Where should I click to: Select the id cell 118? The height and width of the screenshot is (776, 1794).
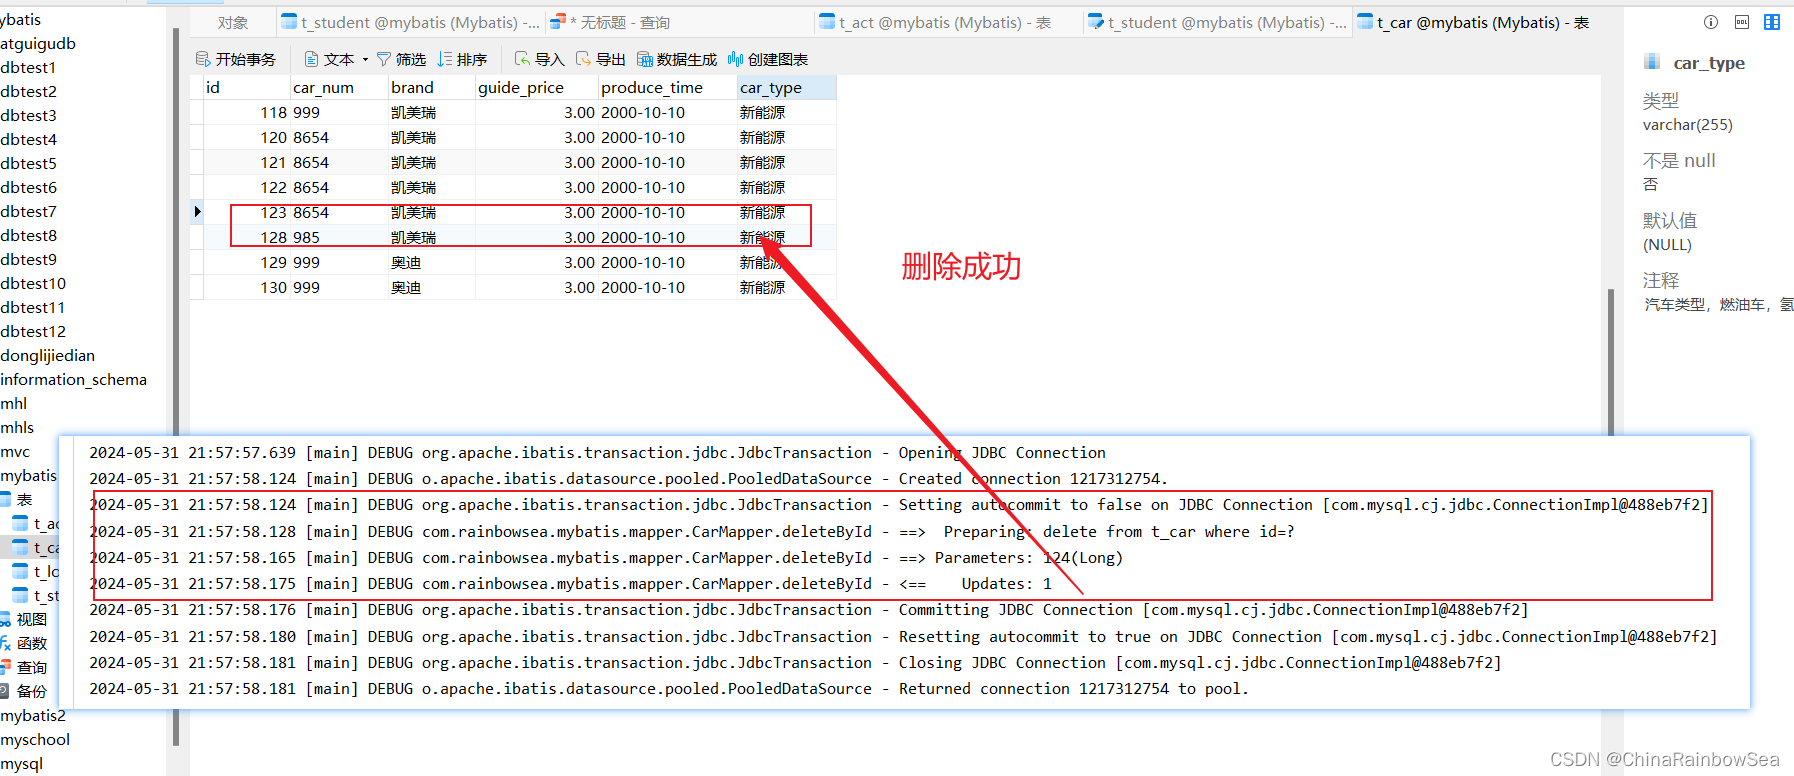tap(247, 113)
